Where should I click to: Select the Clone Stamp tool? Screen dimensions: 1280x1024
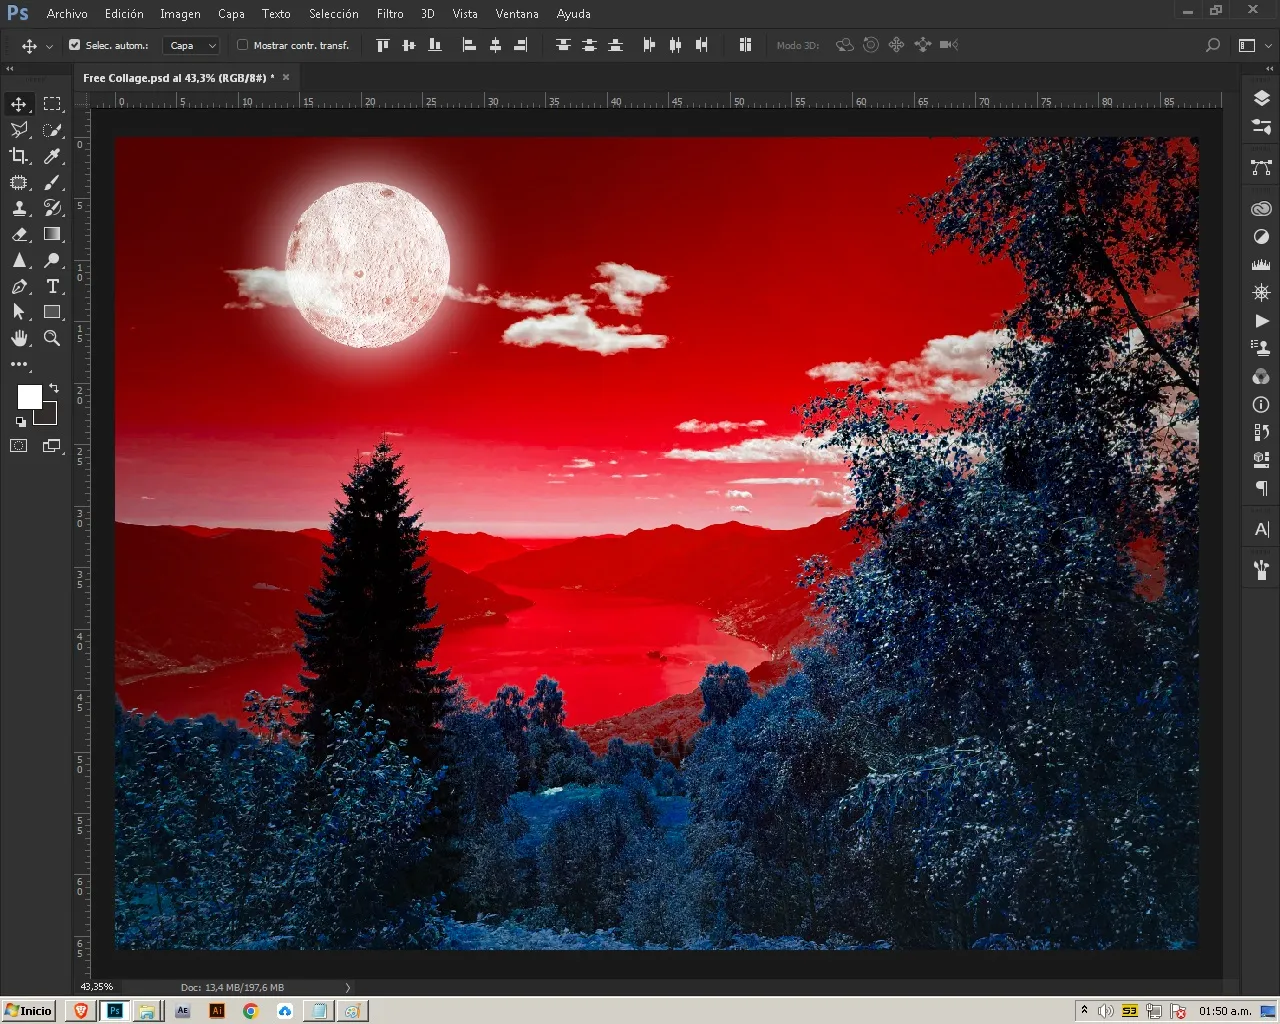(x=19, y=208)
